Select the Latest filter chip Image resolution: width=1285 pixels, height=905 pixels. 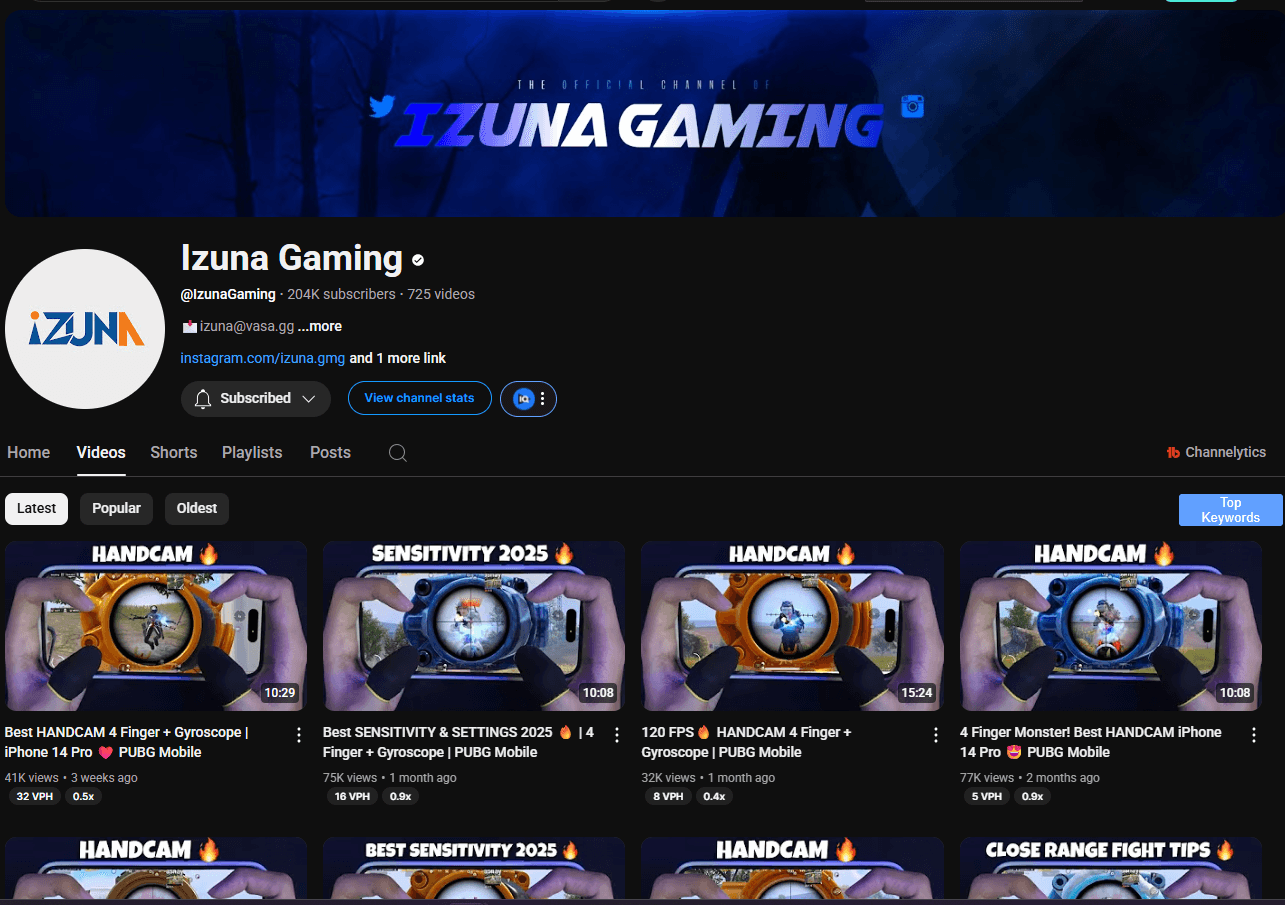(37, 508)
